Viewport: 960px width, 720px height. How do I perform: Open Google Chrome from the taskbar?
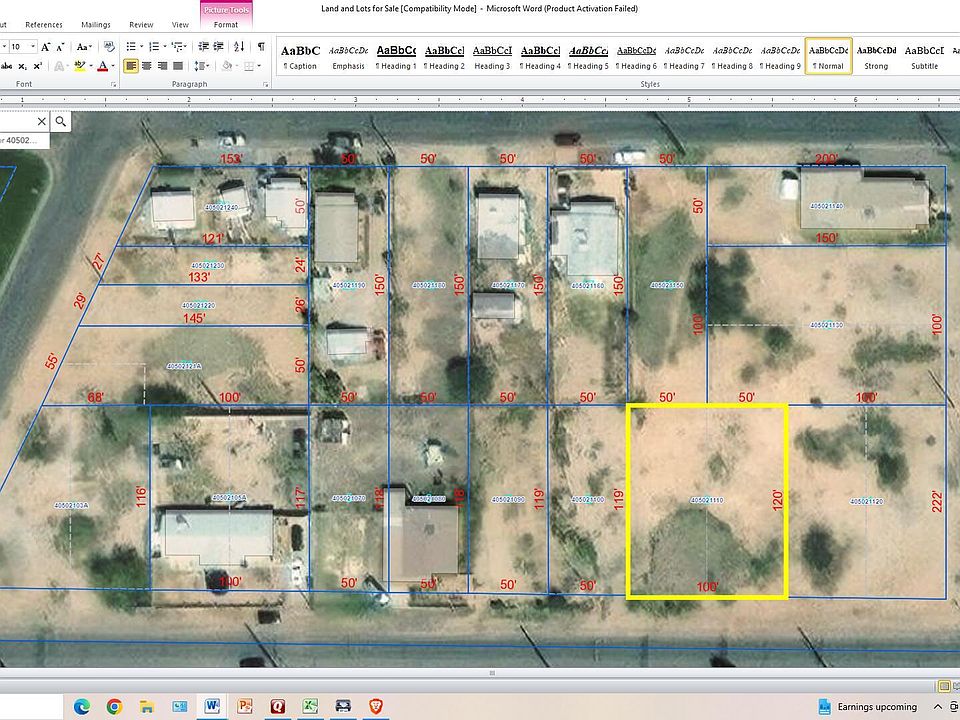pyautogui.click(x=114, y=707)
